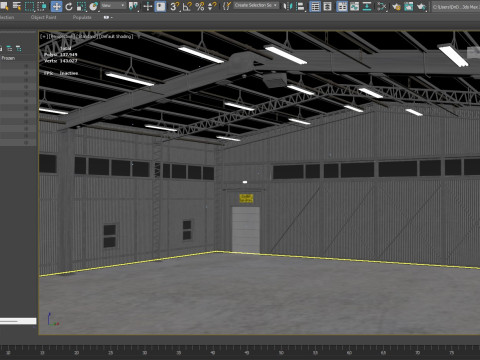Open the Standard viewport quality menu
Image resolution: width=480 pixels, height=360 pixels.
coord(86,36)
